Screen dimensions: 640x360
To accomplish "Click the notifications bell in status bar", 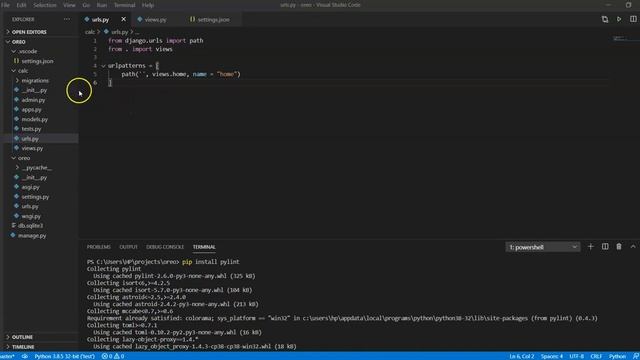I will [636, 356].
